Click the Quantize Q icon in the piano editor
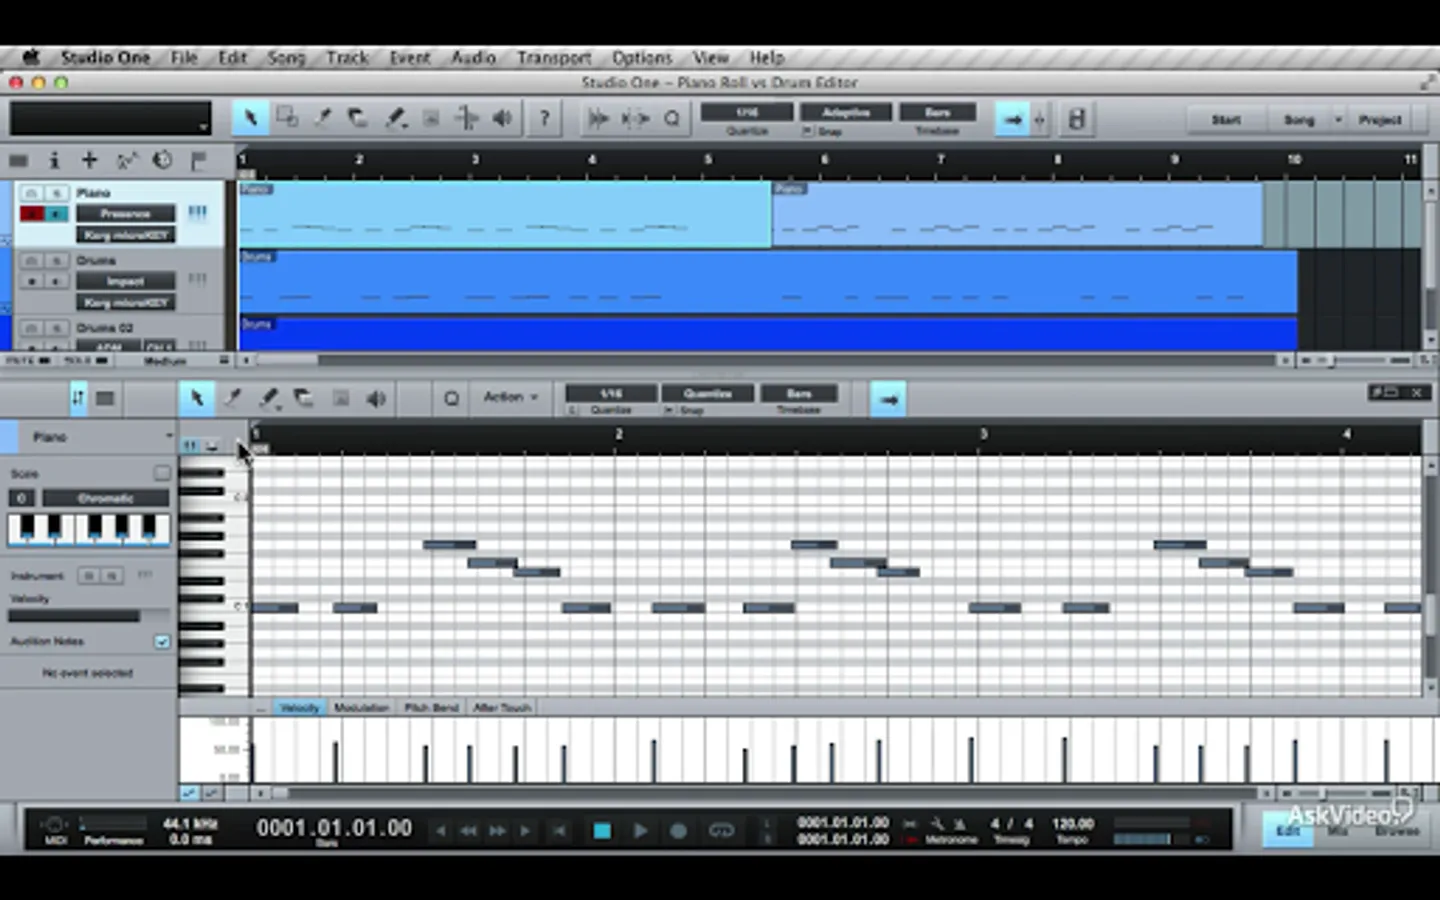 [x=451, y=398]
